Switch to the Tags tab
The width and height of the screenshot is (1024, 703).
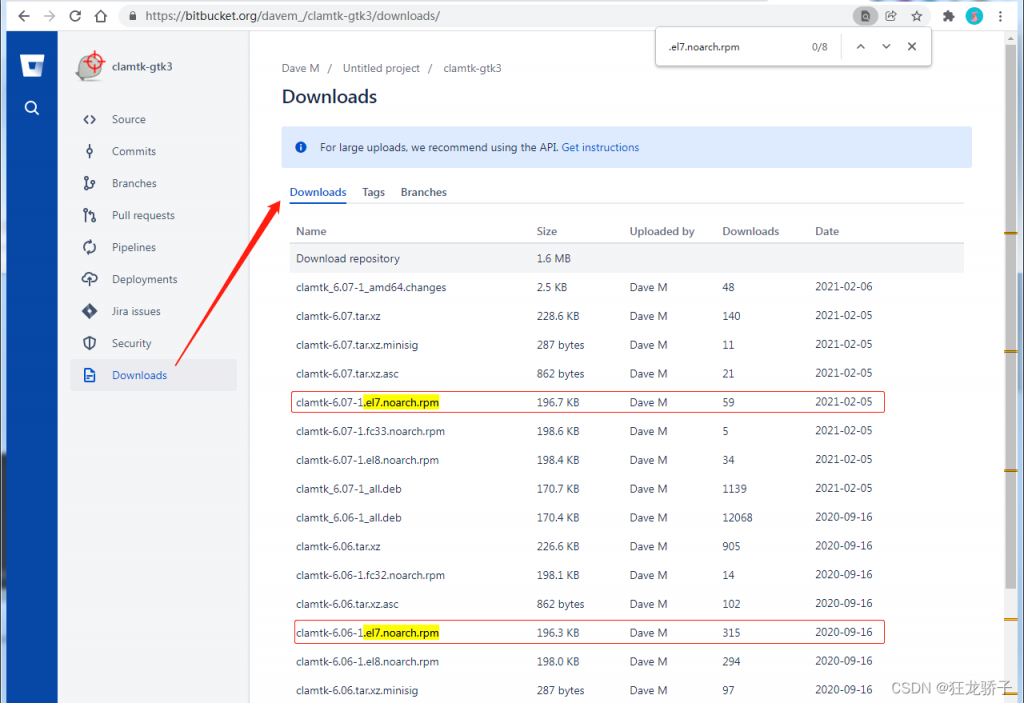[373, 192]
